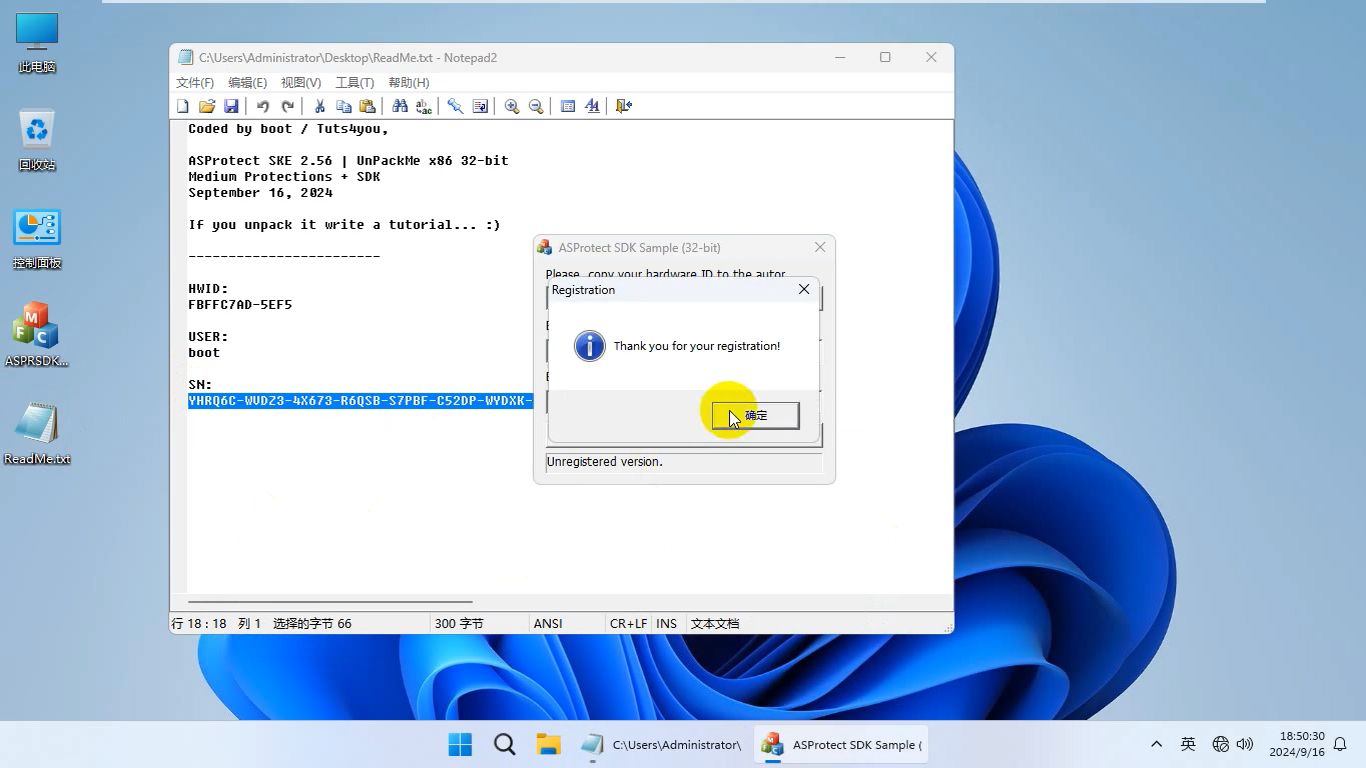Viewport: 1366px width, 768px height.
Task: Click the highlighted SN serial line
Action: click(x=360, y=401)
